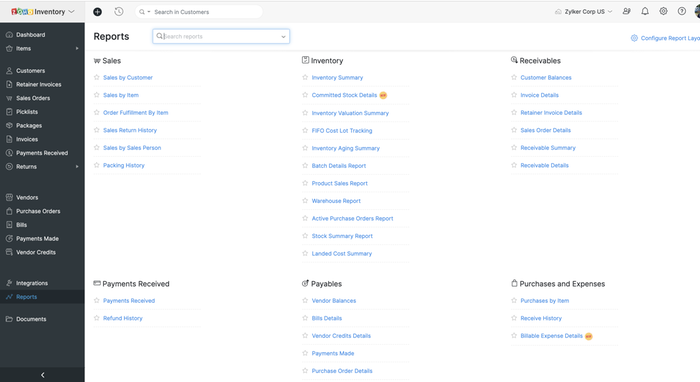
Task: Go to Sales Orders in sidebar
Action: 33,98
